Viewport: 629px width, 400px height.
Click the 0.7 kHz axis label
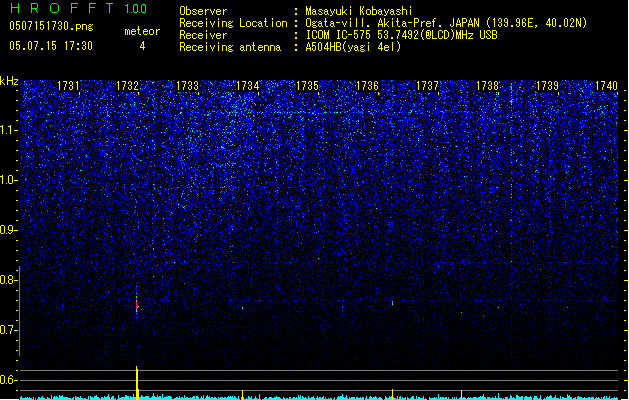9,330
